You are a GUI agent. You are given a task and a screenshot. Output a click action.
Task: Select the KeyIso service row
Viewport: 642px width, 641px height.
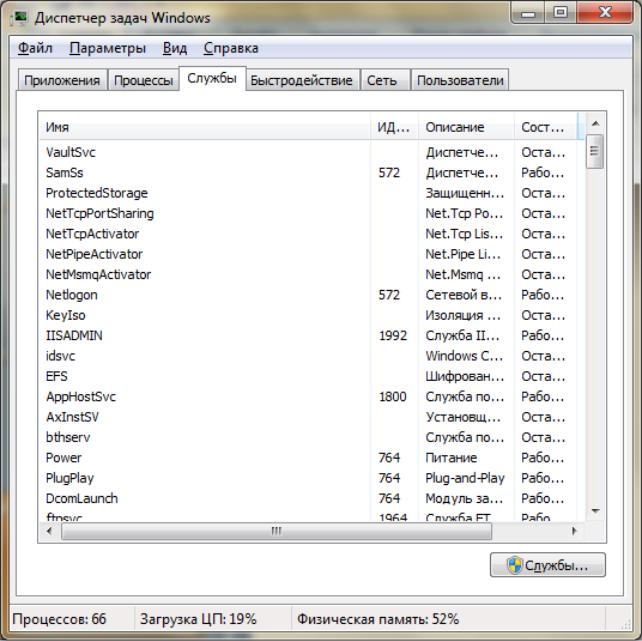[308, 316]
